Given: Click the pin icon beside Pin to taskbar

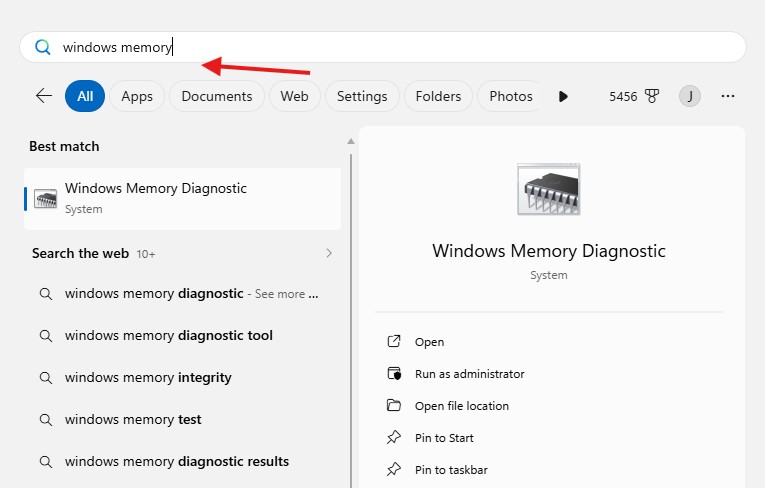Looking at the screenshot, I should (x=394, y=469).
